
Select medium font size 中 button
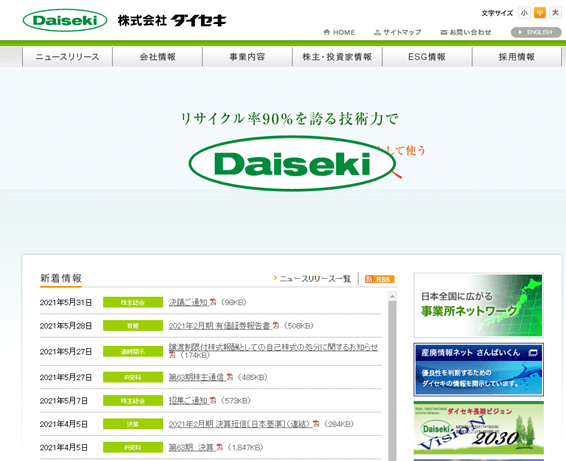click(540, 13)
